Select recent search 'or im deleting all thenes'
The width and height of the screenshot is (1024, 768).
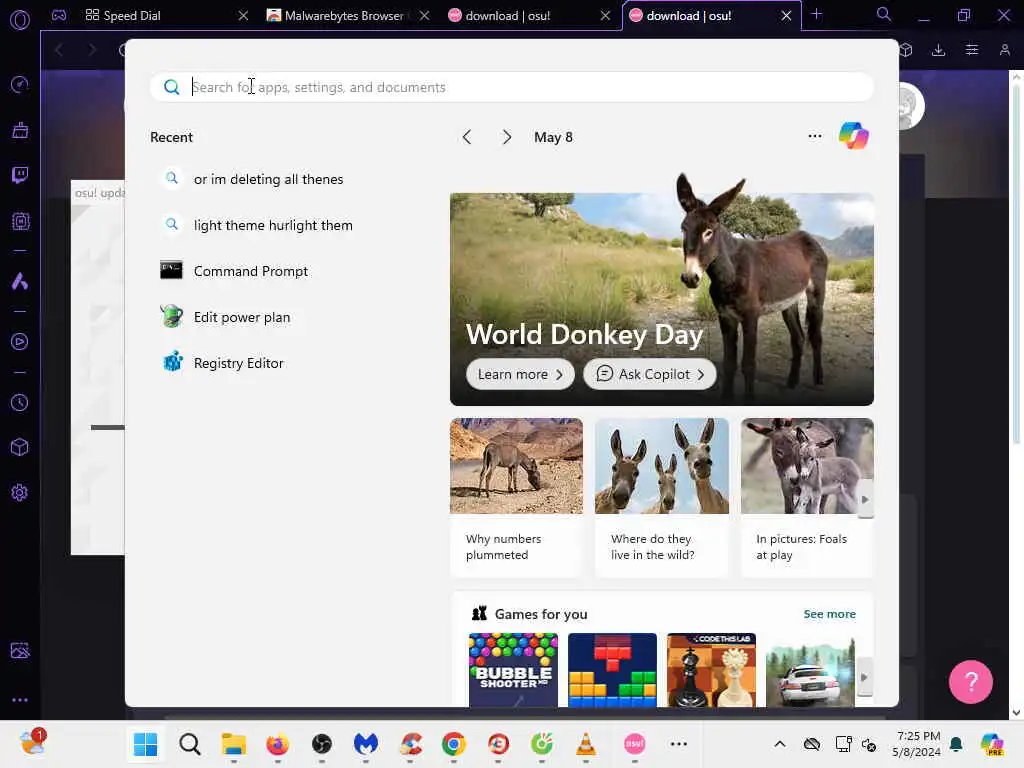tap(268, 179)
